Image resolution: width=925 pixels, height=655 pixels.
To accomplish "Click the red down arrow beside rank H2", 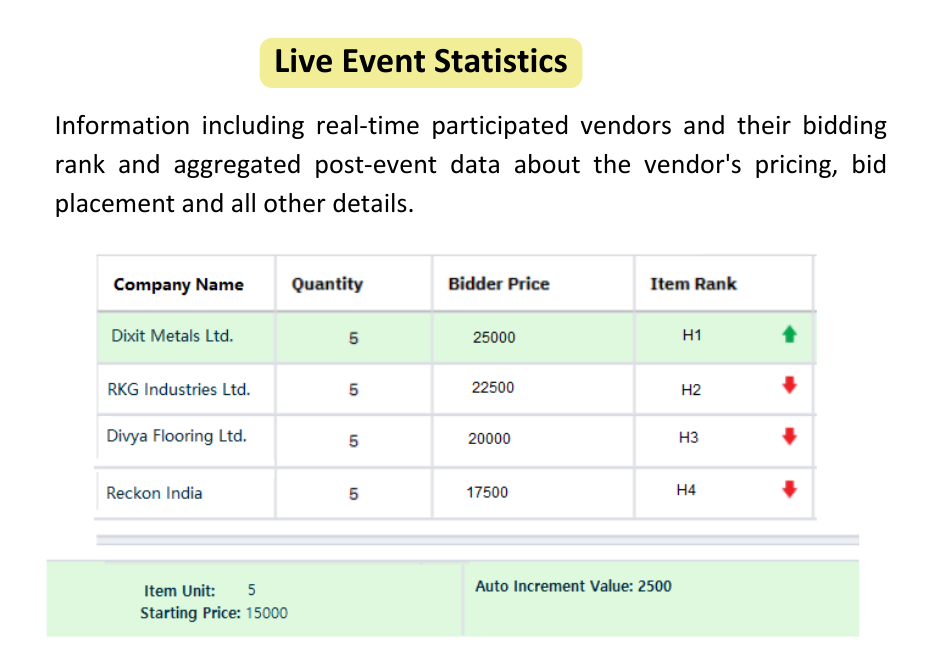I will point(789,385).
